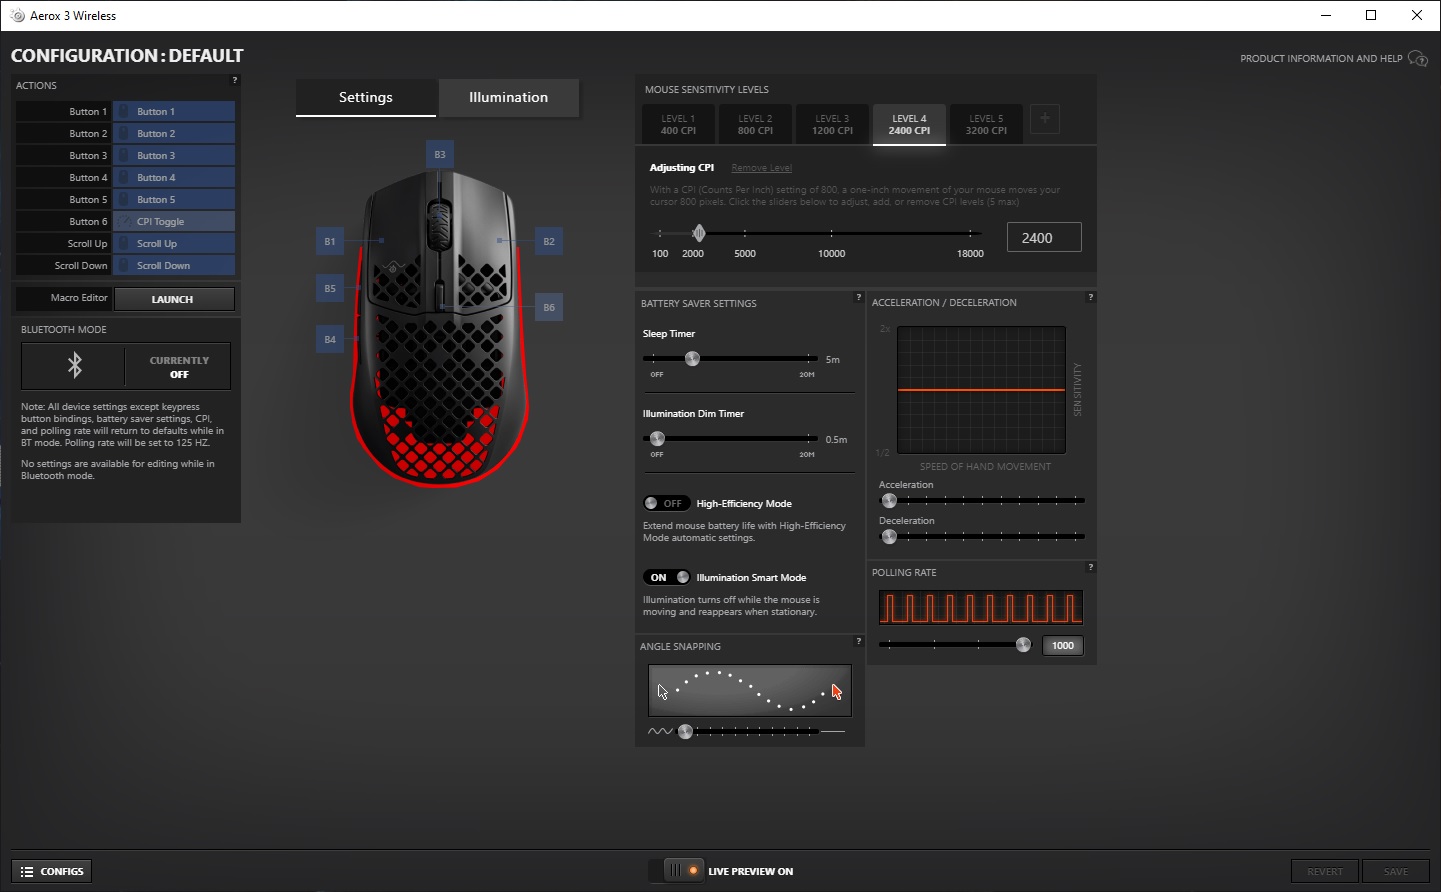Open Button 3 action dropdown
This screenshot has height=892, width=1441.
(x=174, y=155)
